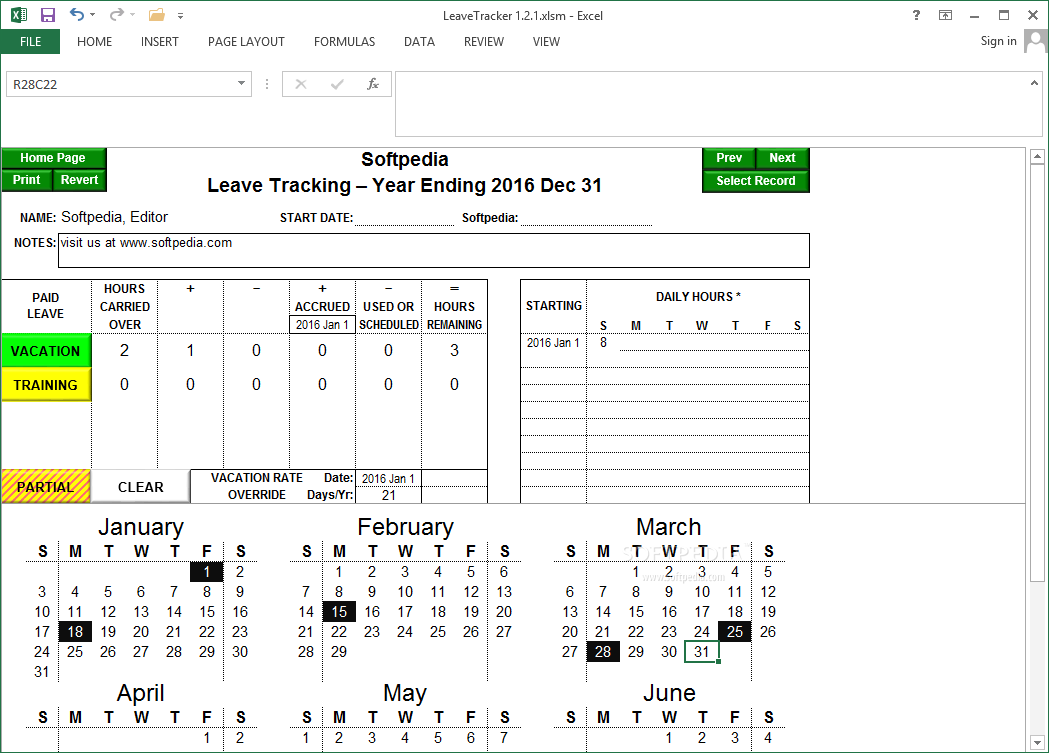The height and width of the screenshot is (753, 1049).
Task: Open Ribbon Display Options
Action: coord(945,15)
